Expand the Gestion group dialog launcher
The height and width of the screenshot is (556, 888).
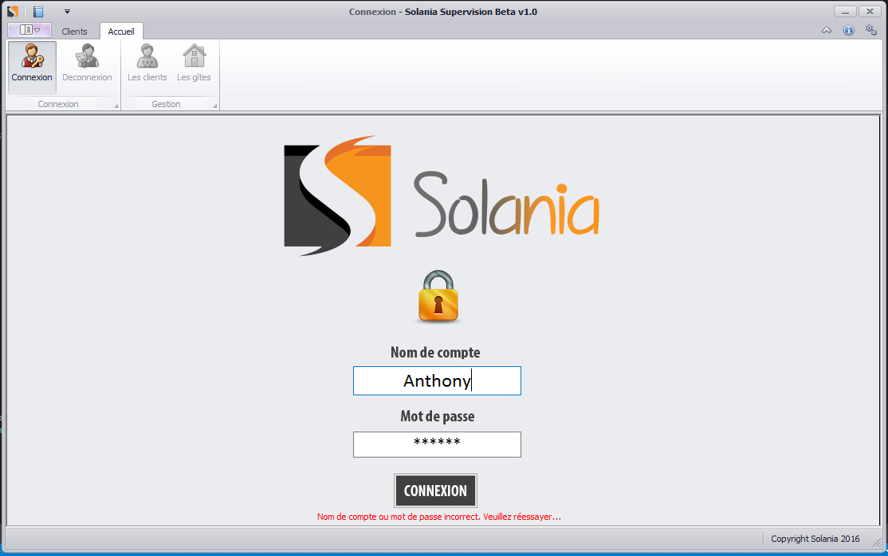coord(214,105)
